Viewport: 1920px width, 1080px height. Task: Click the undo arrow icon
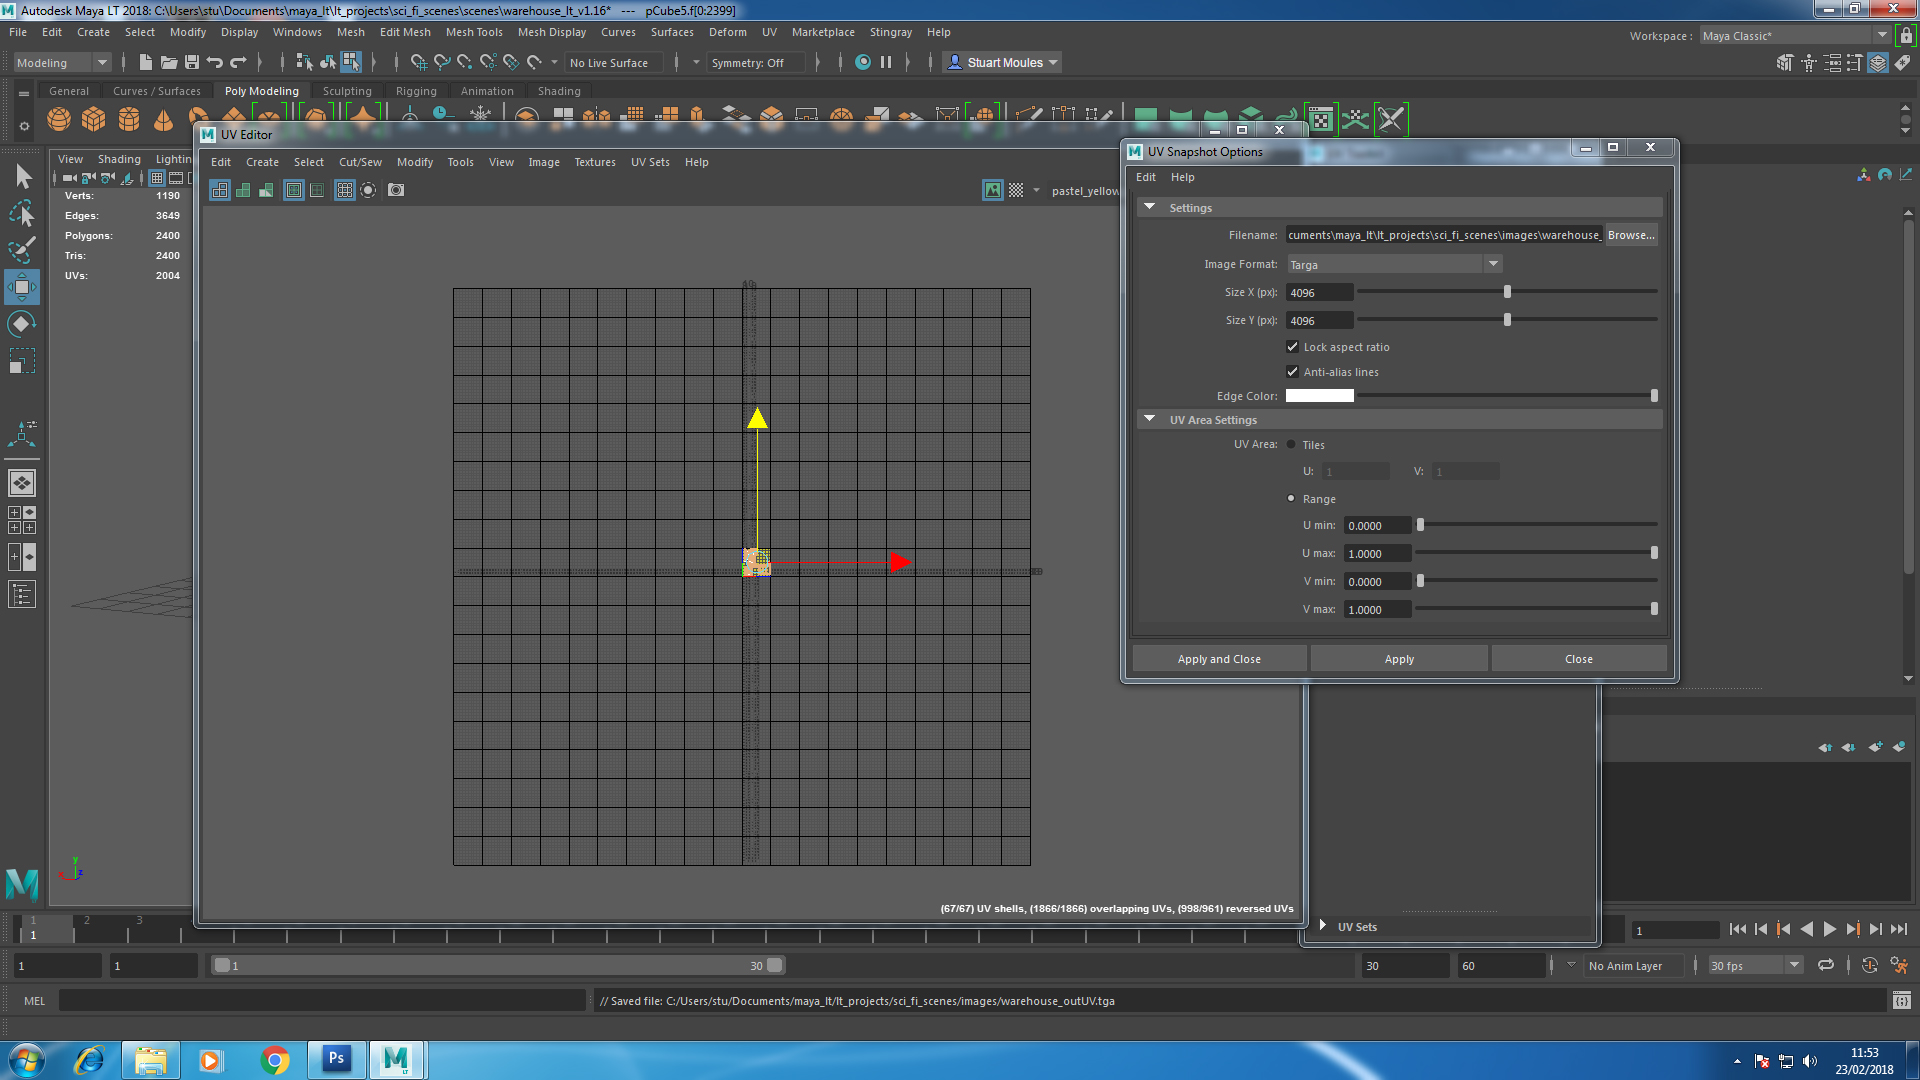coord(215,62)
